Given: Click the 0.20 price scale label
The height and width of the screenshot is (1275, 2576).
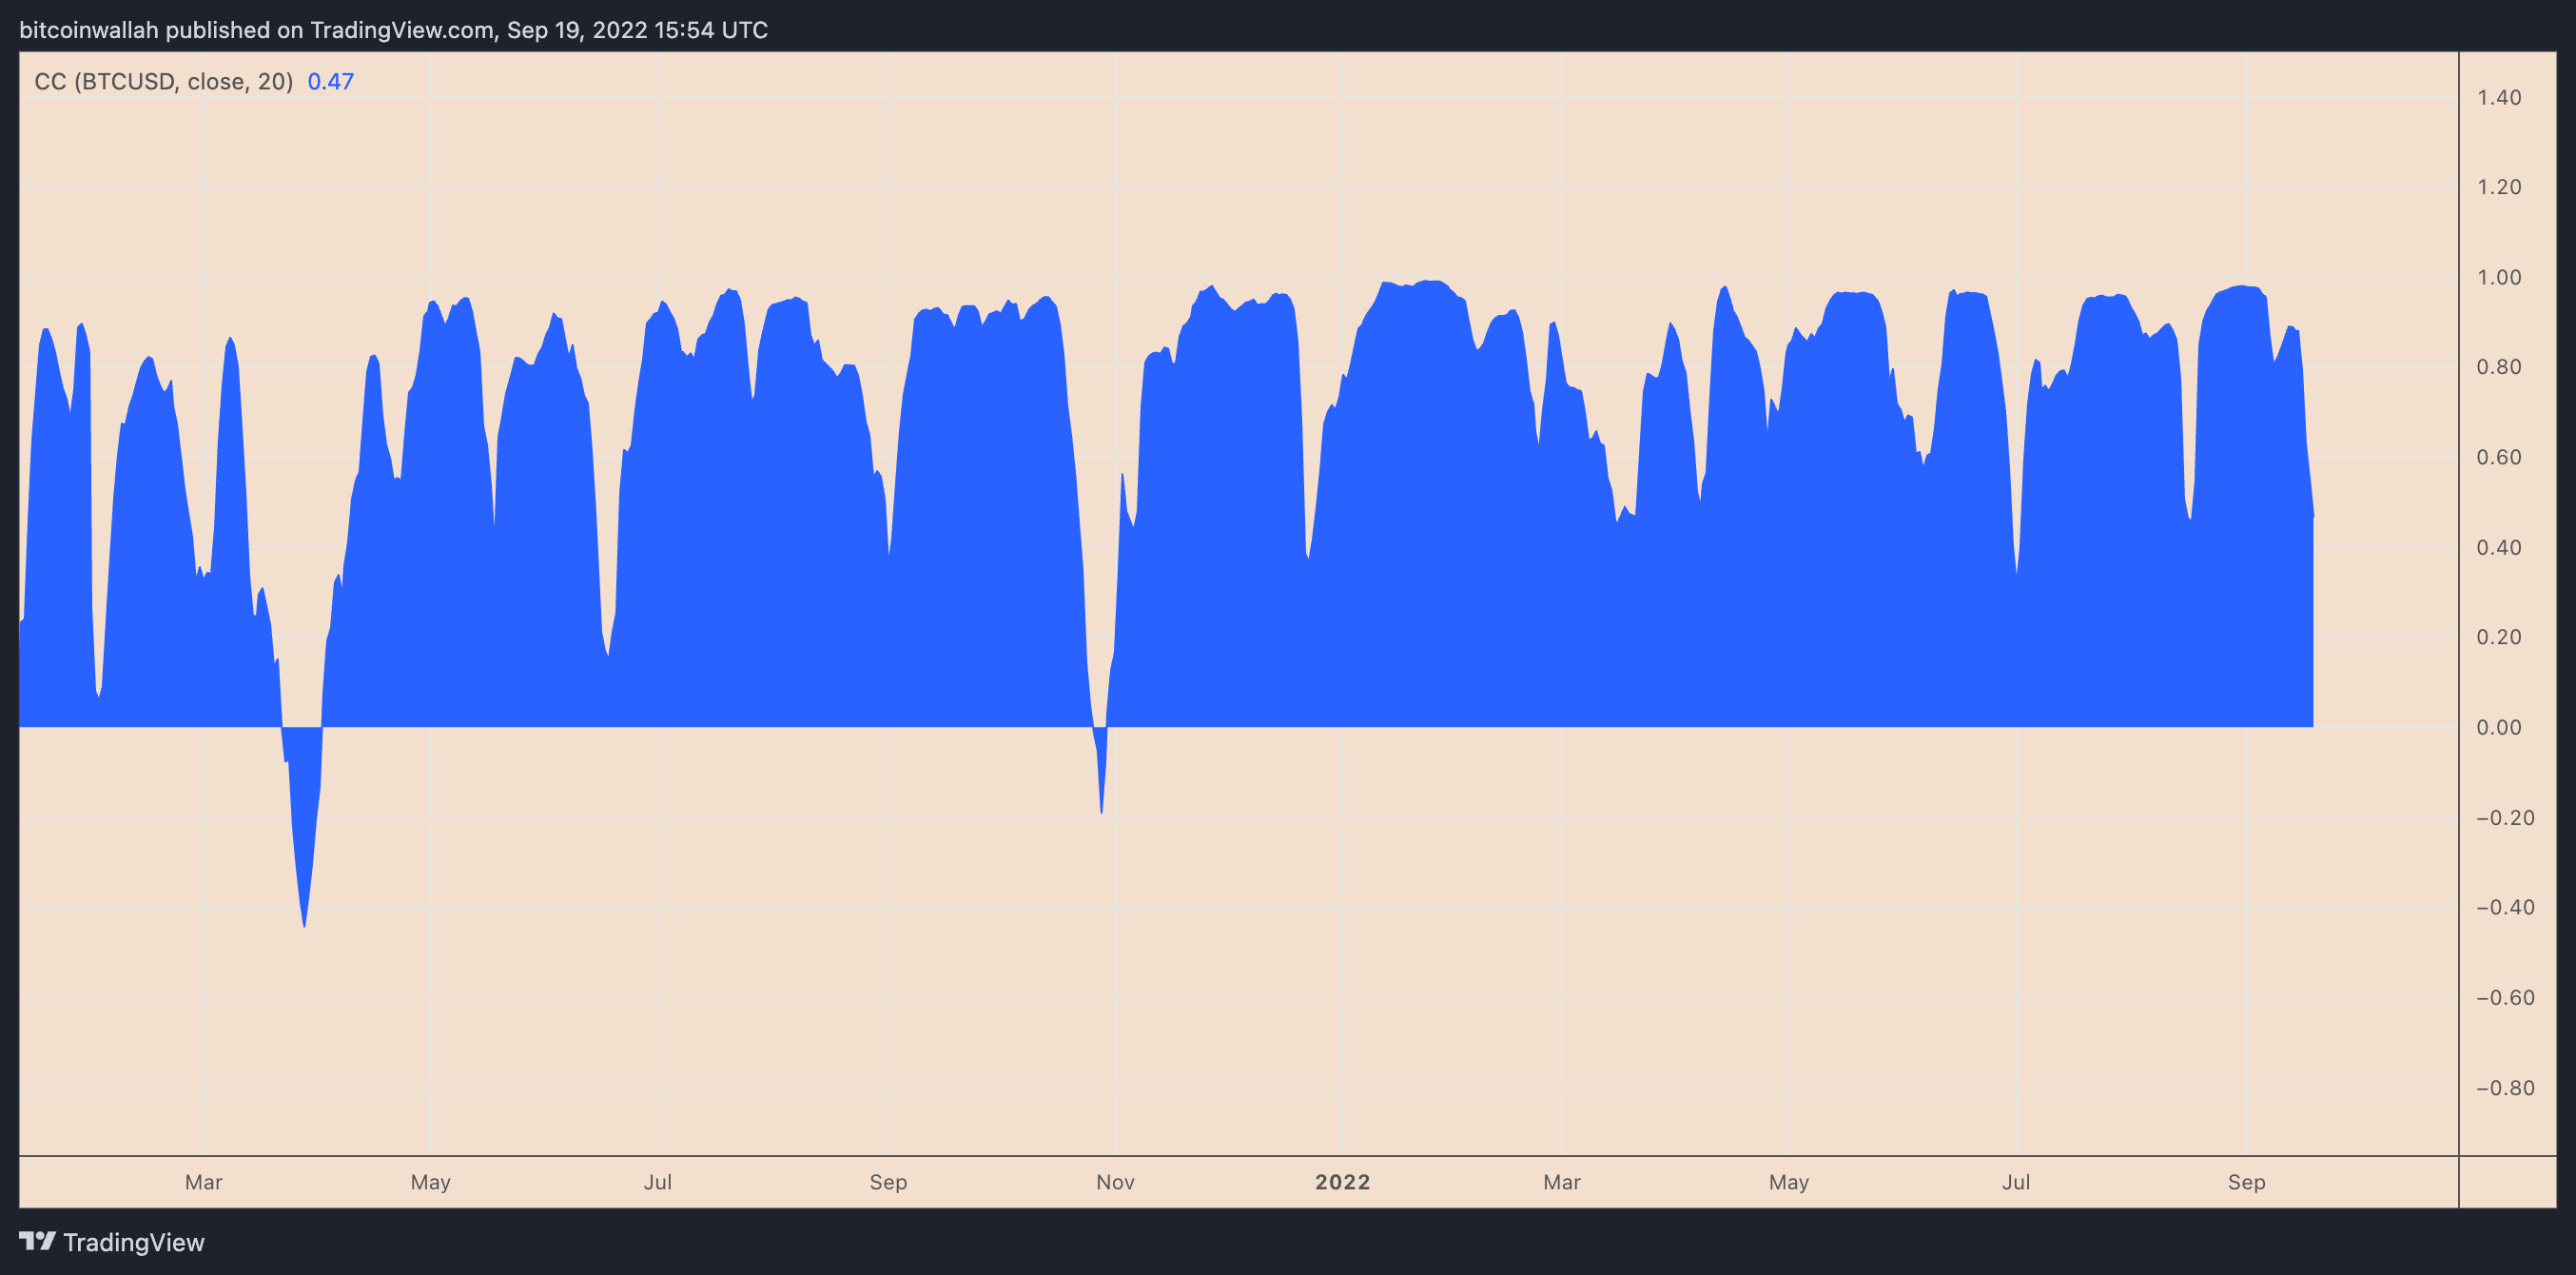Looking at the screenshot, I should pyautogui.click(x=2499, y=637).
